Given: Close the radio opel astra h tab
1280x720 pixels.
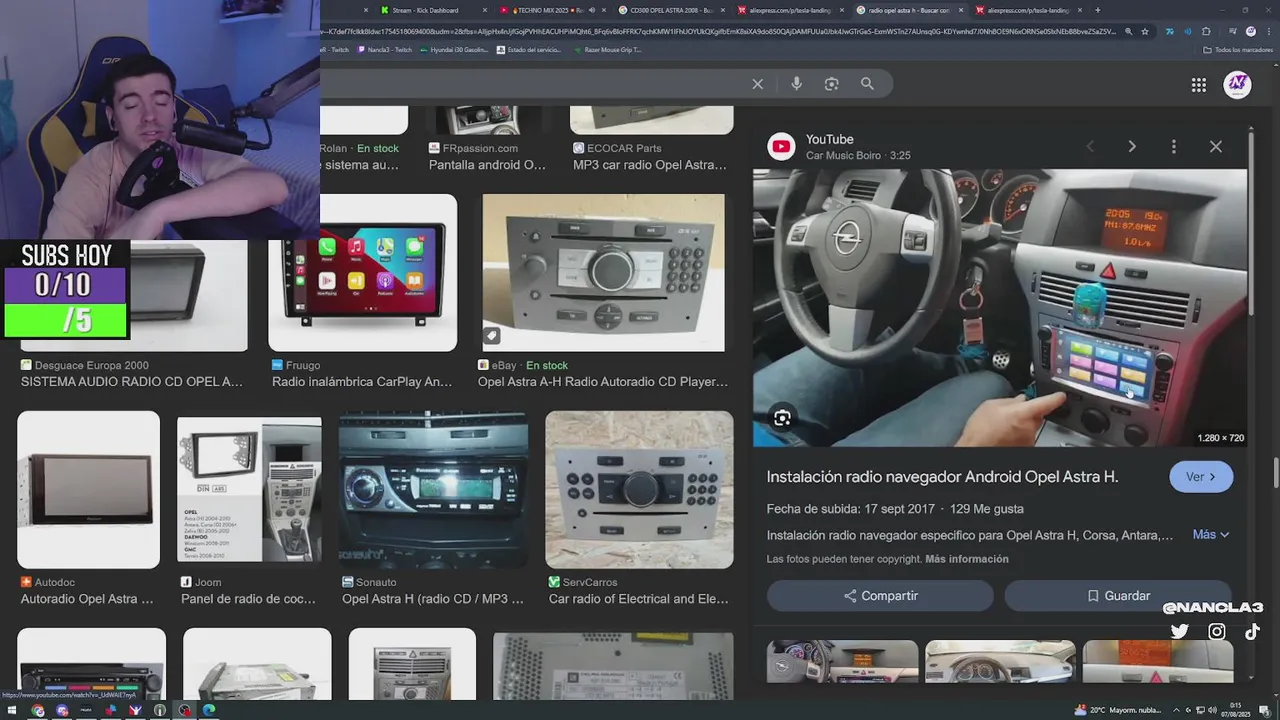Looking at the screenshot, I should [x=961, y=10].
